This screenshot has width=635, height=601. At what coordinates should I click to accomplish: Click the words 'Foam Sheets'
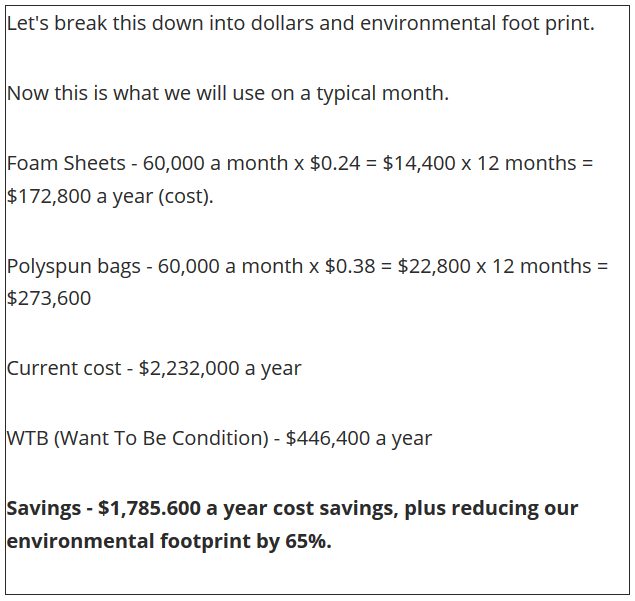click(x=66, y=163)
